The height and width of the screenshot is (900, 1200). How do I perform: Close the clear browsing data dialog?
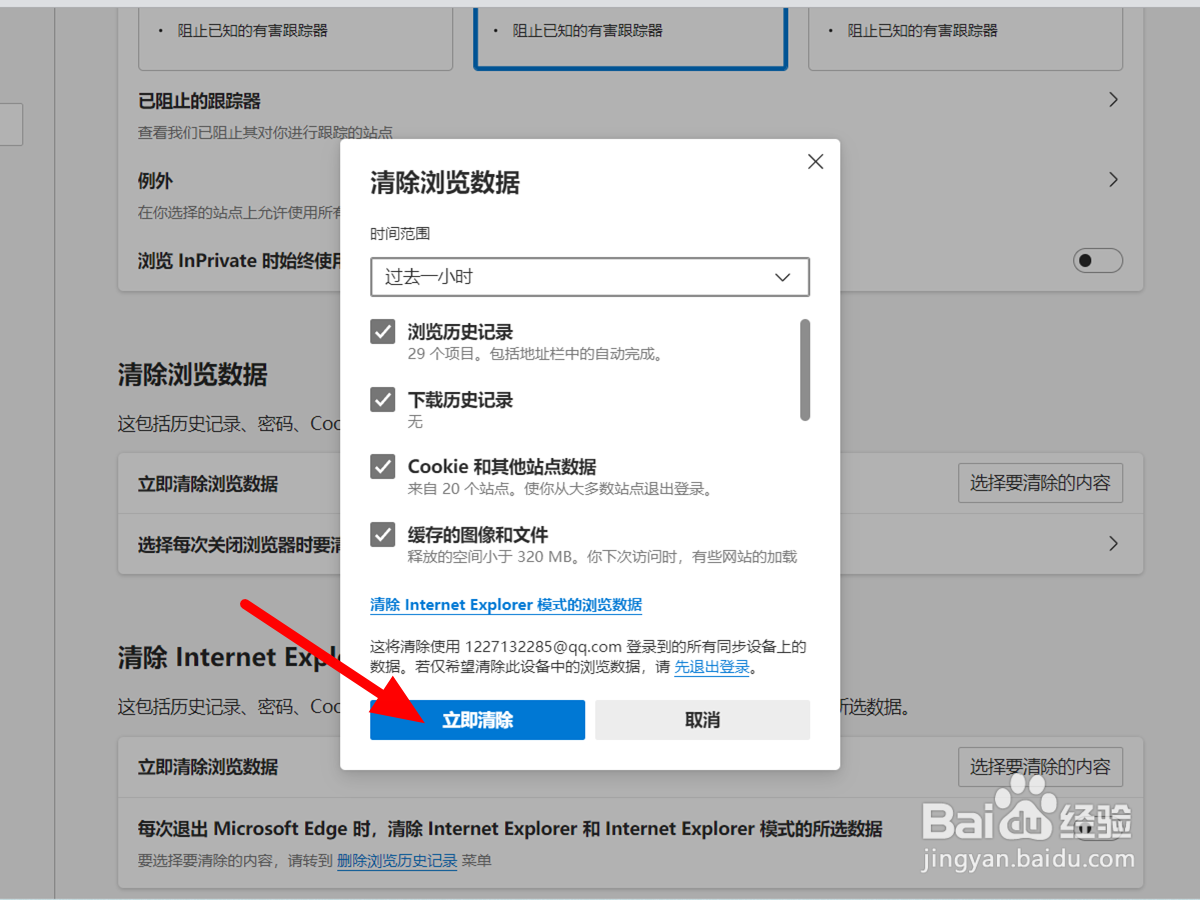816,162
